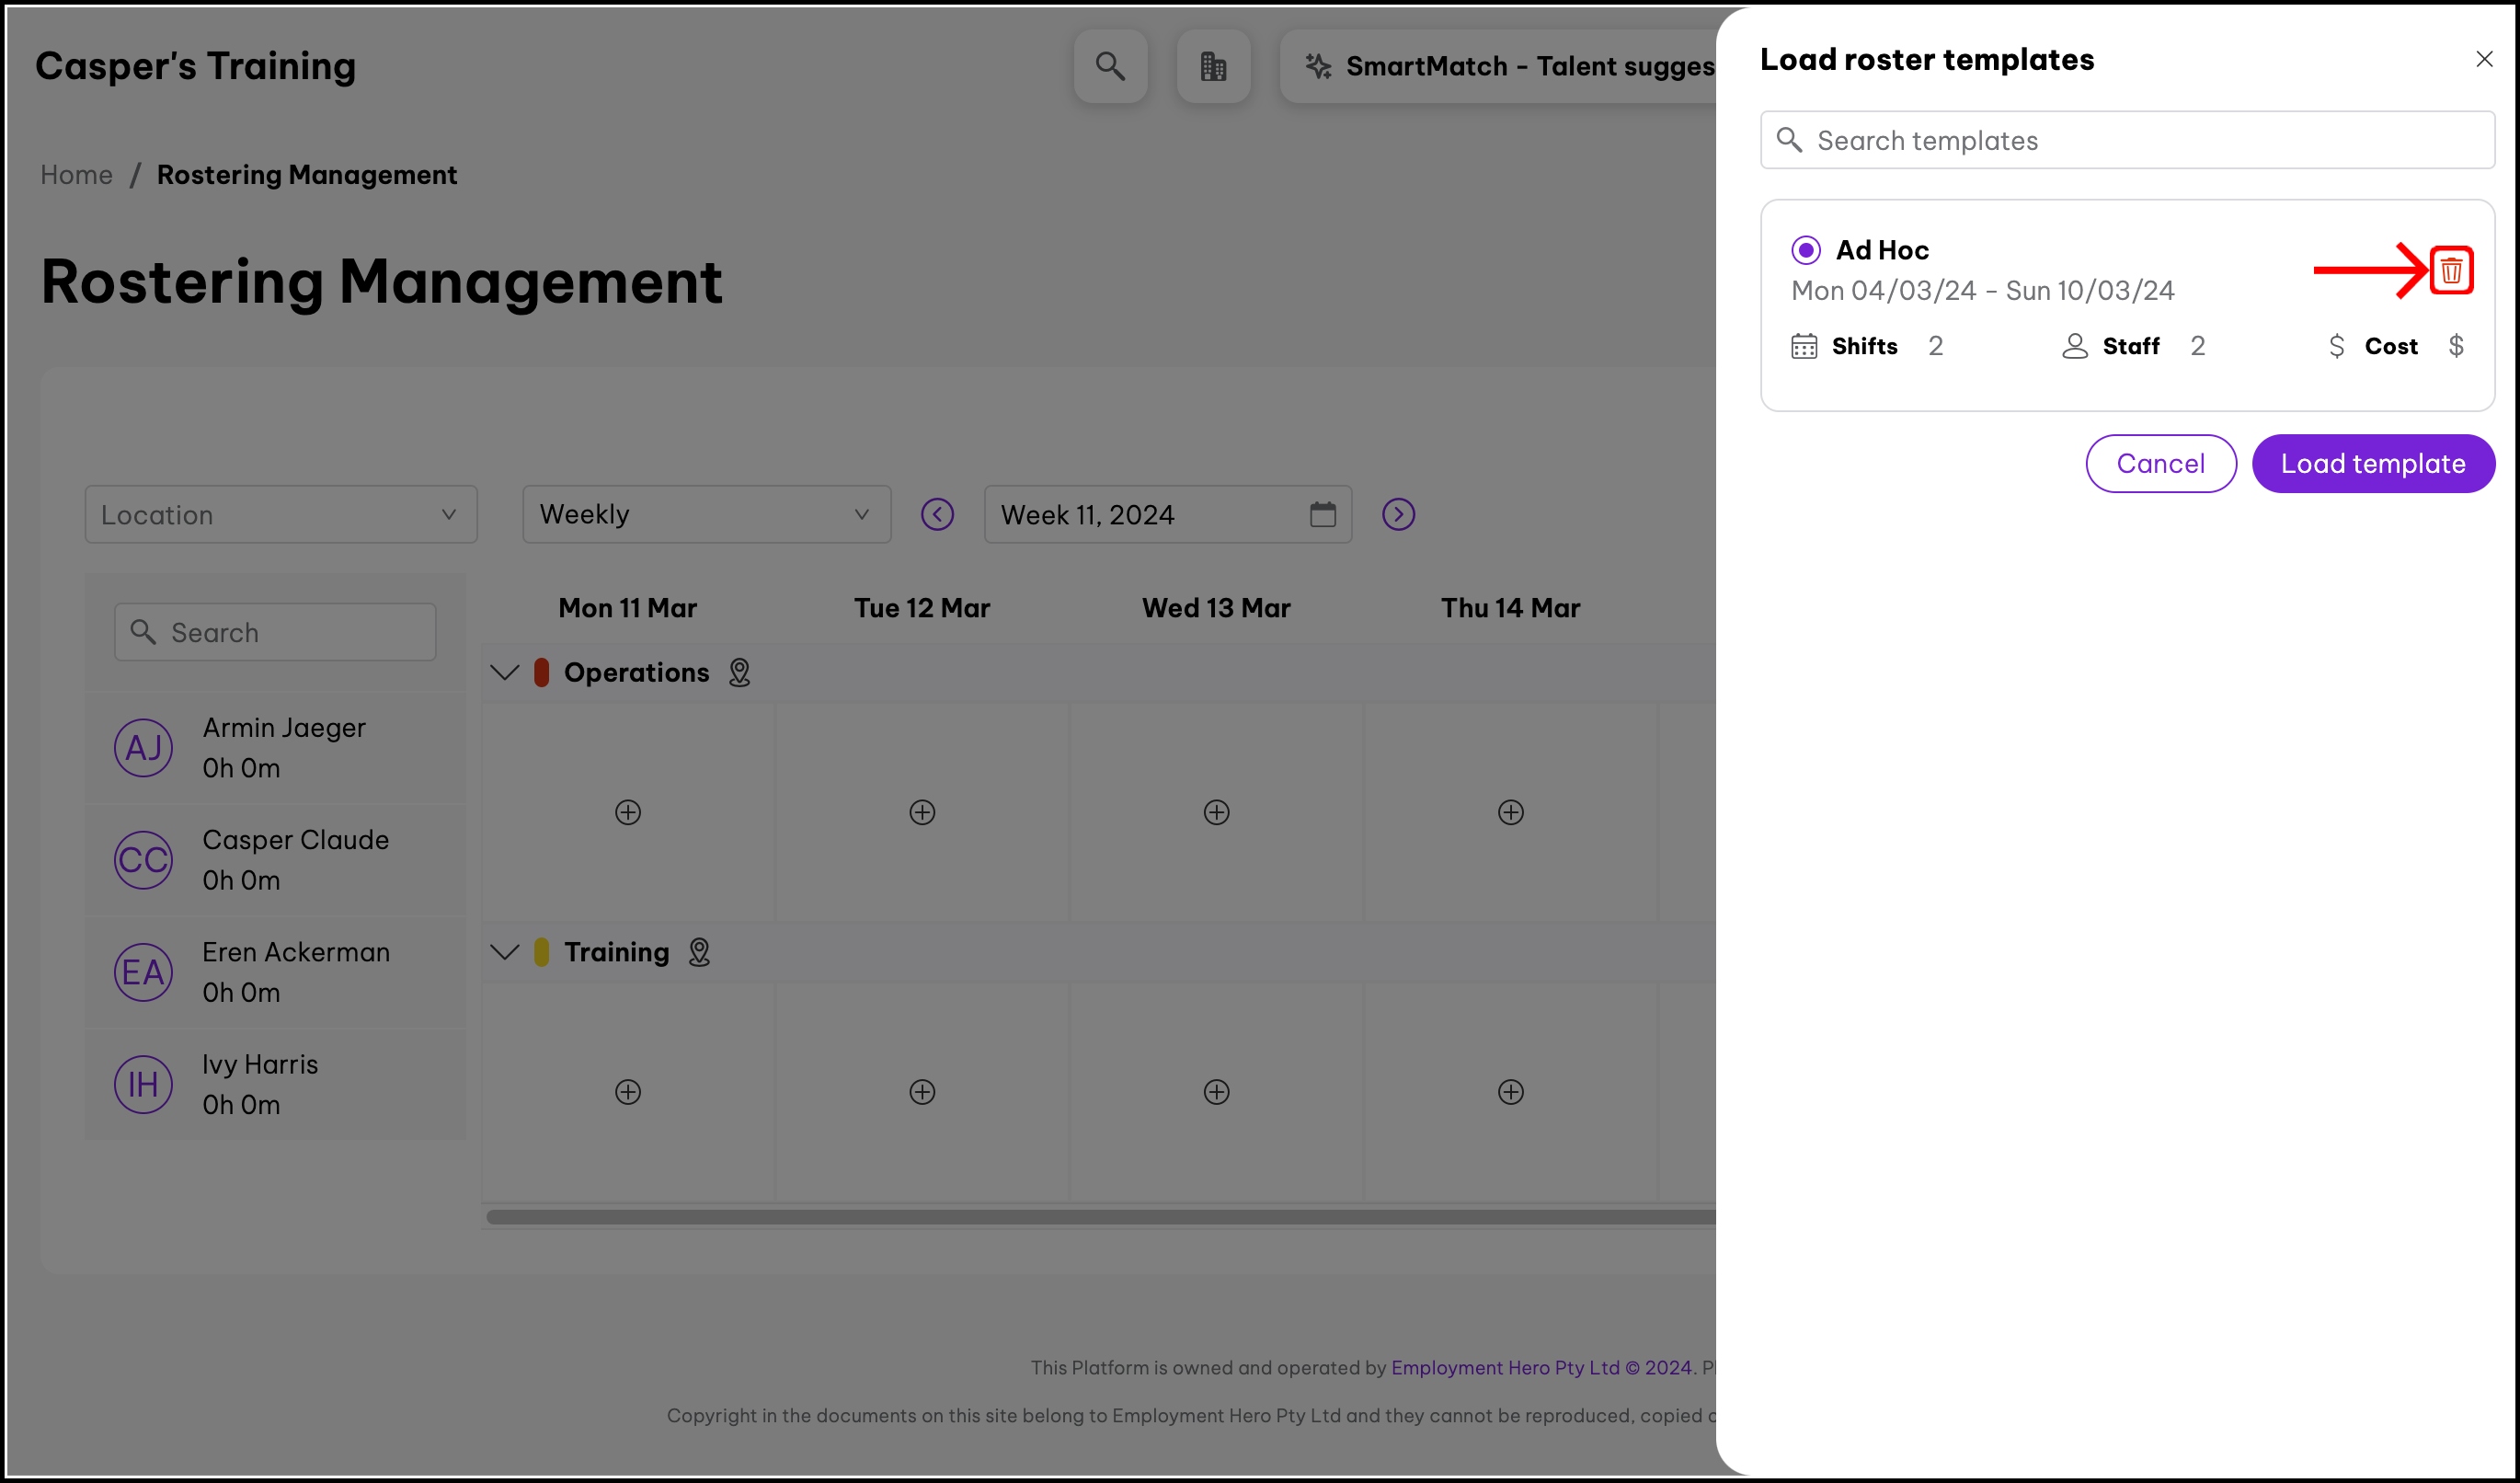Collapse the Operations group chevron
This screenshot has width=2520, height=1483.
(x=505, y=672)
